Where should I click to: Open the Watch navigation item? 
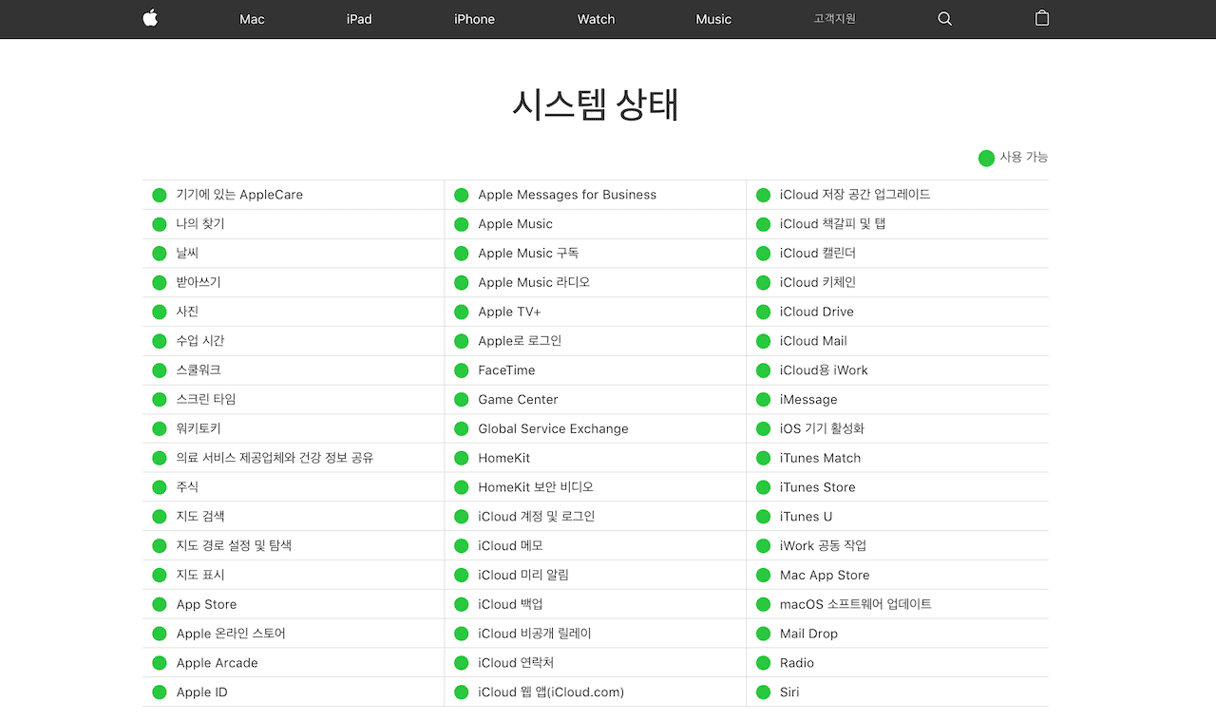point(596,19)
